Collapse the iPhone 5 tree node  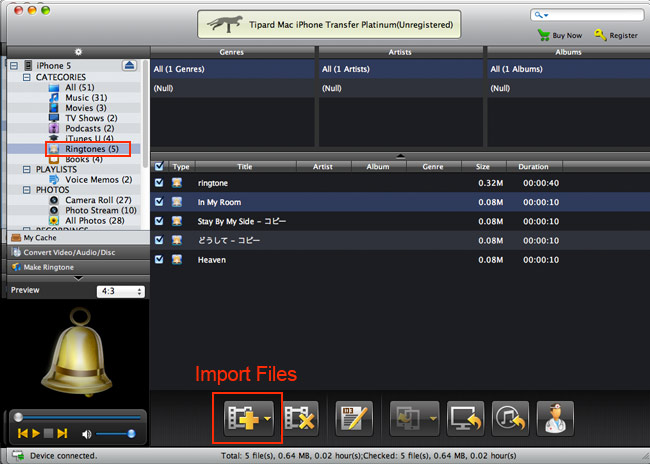point(15,66)
